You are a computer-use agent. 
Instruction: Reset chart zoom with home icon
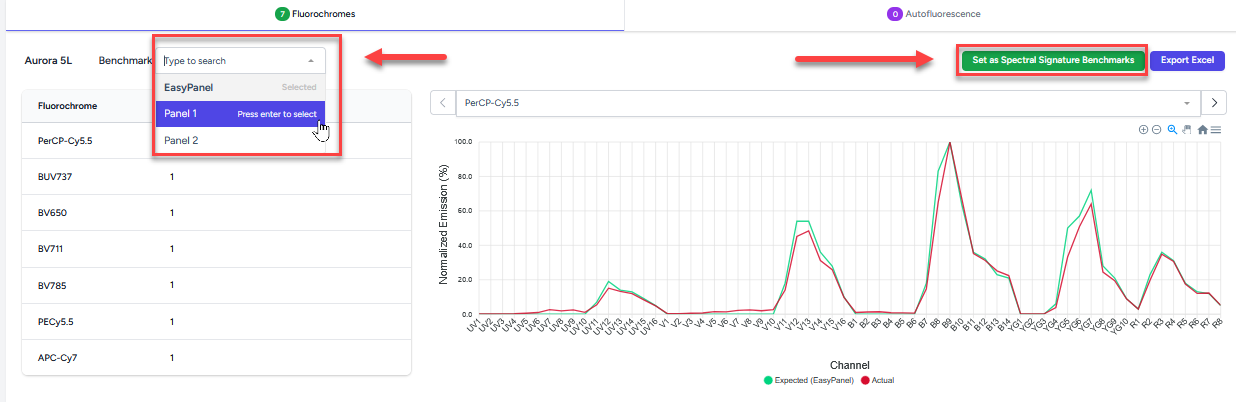coord(1202,130)
